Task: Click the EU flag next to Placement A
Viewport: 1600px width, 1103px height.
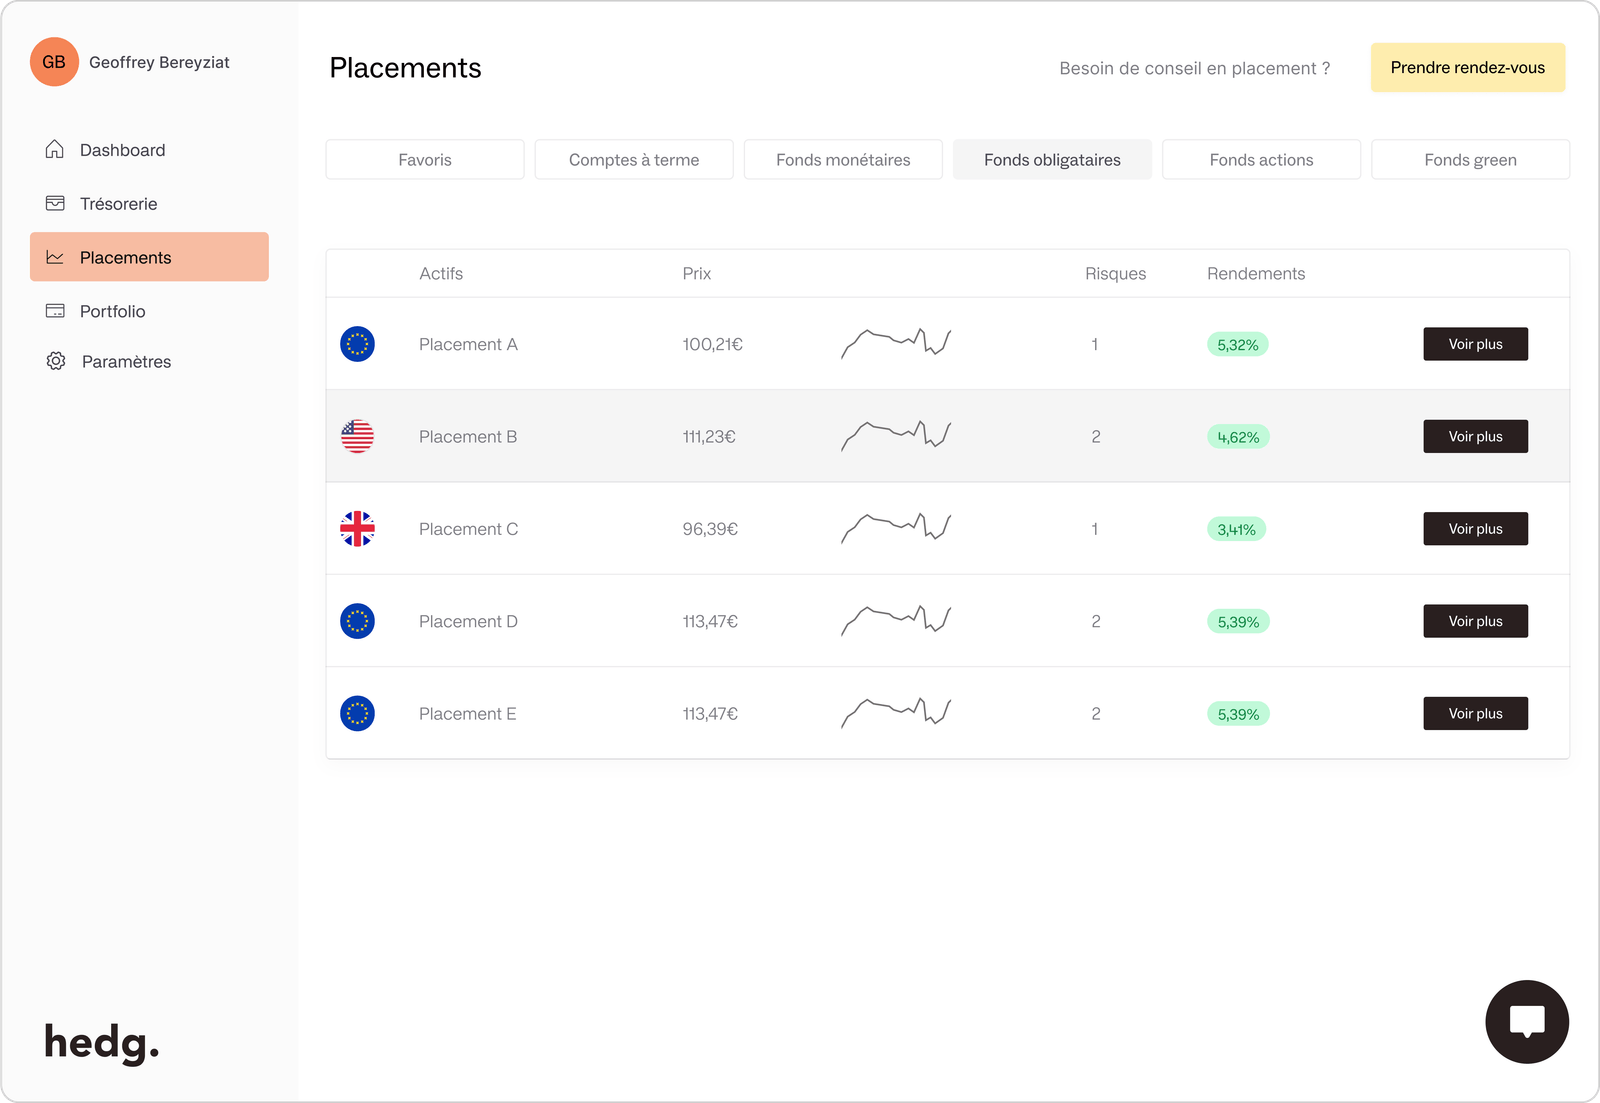Action: click(357, 344)
